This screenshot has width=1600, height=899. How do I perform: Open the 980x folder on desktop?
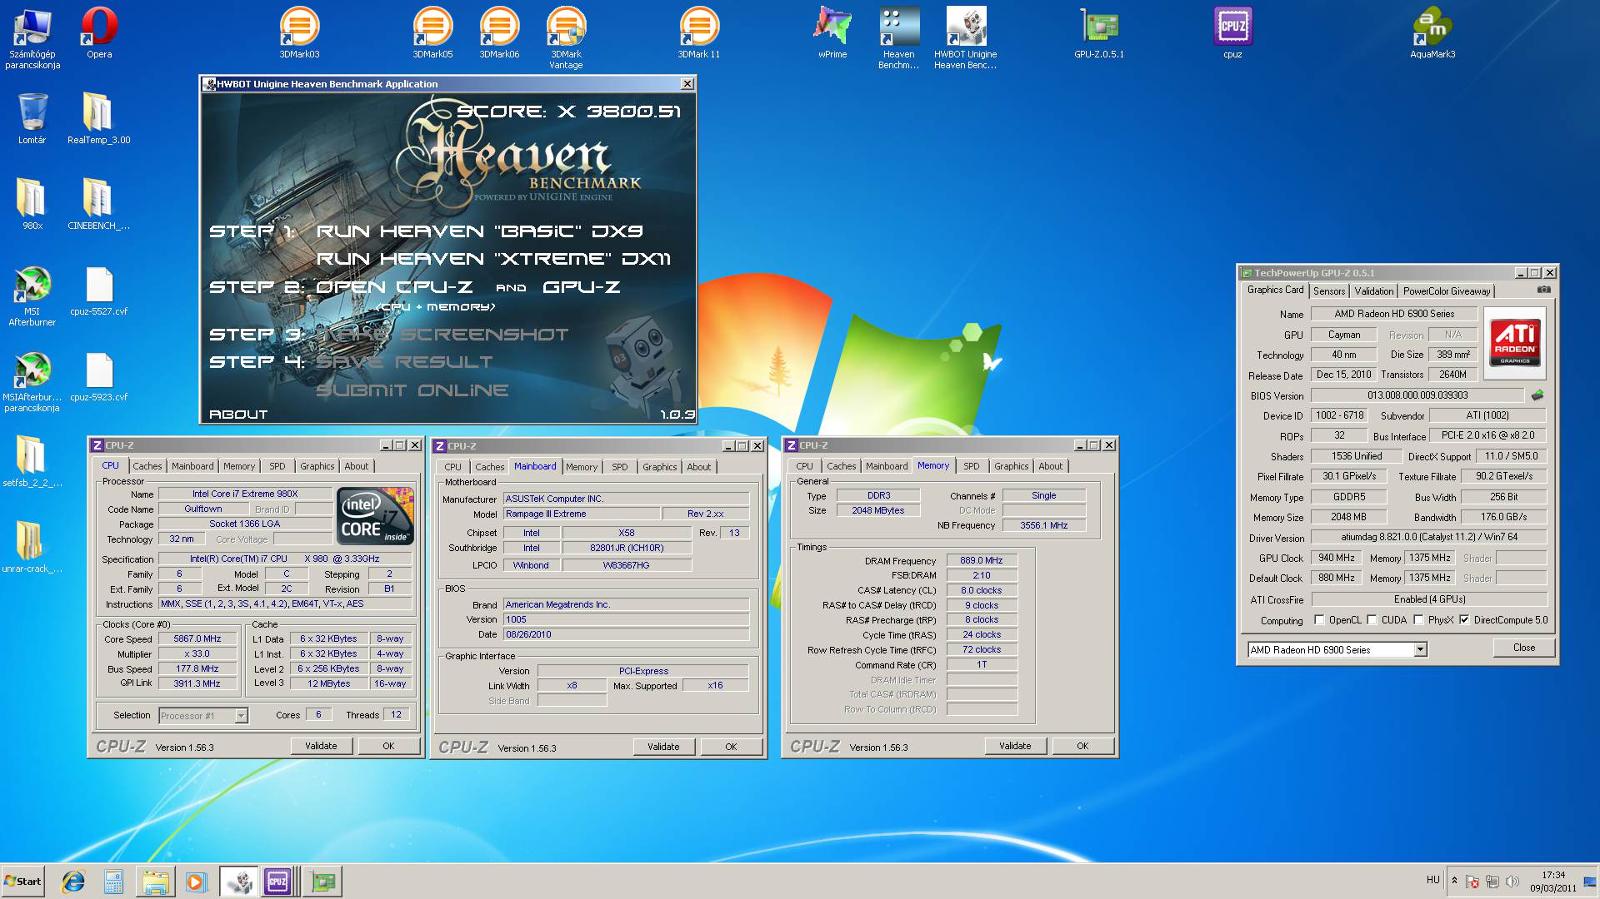tap(32, 204)
